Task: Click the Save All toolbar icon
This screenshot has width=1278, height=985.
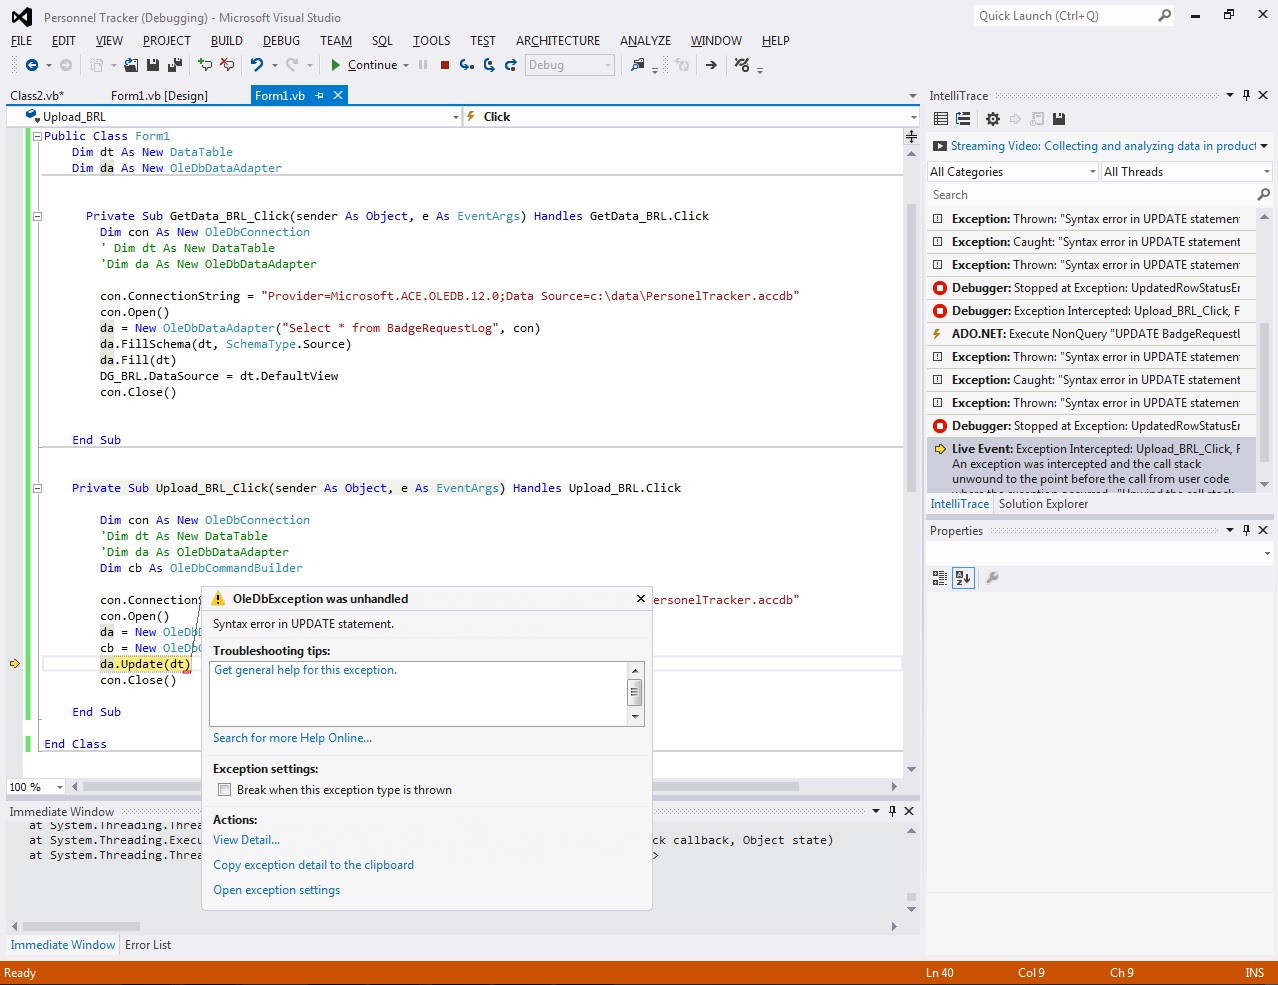Action: coord(175,65)
